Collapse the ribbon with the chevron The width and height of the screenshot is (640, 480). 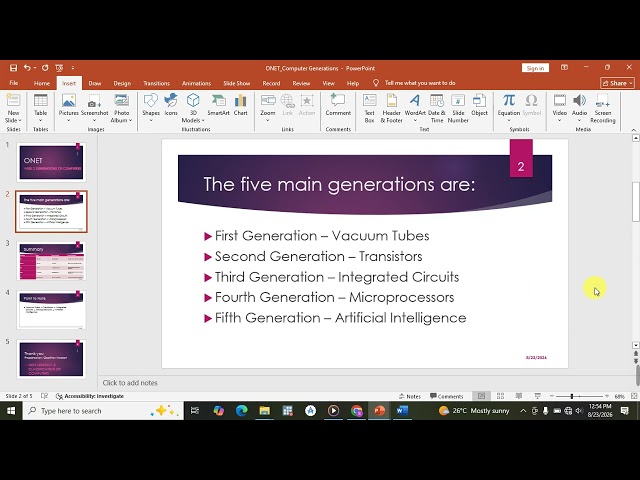(633, 130)
